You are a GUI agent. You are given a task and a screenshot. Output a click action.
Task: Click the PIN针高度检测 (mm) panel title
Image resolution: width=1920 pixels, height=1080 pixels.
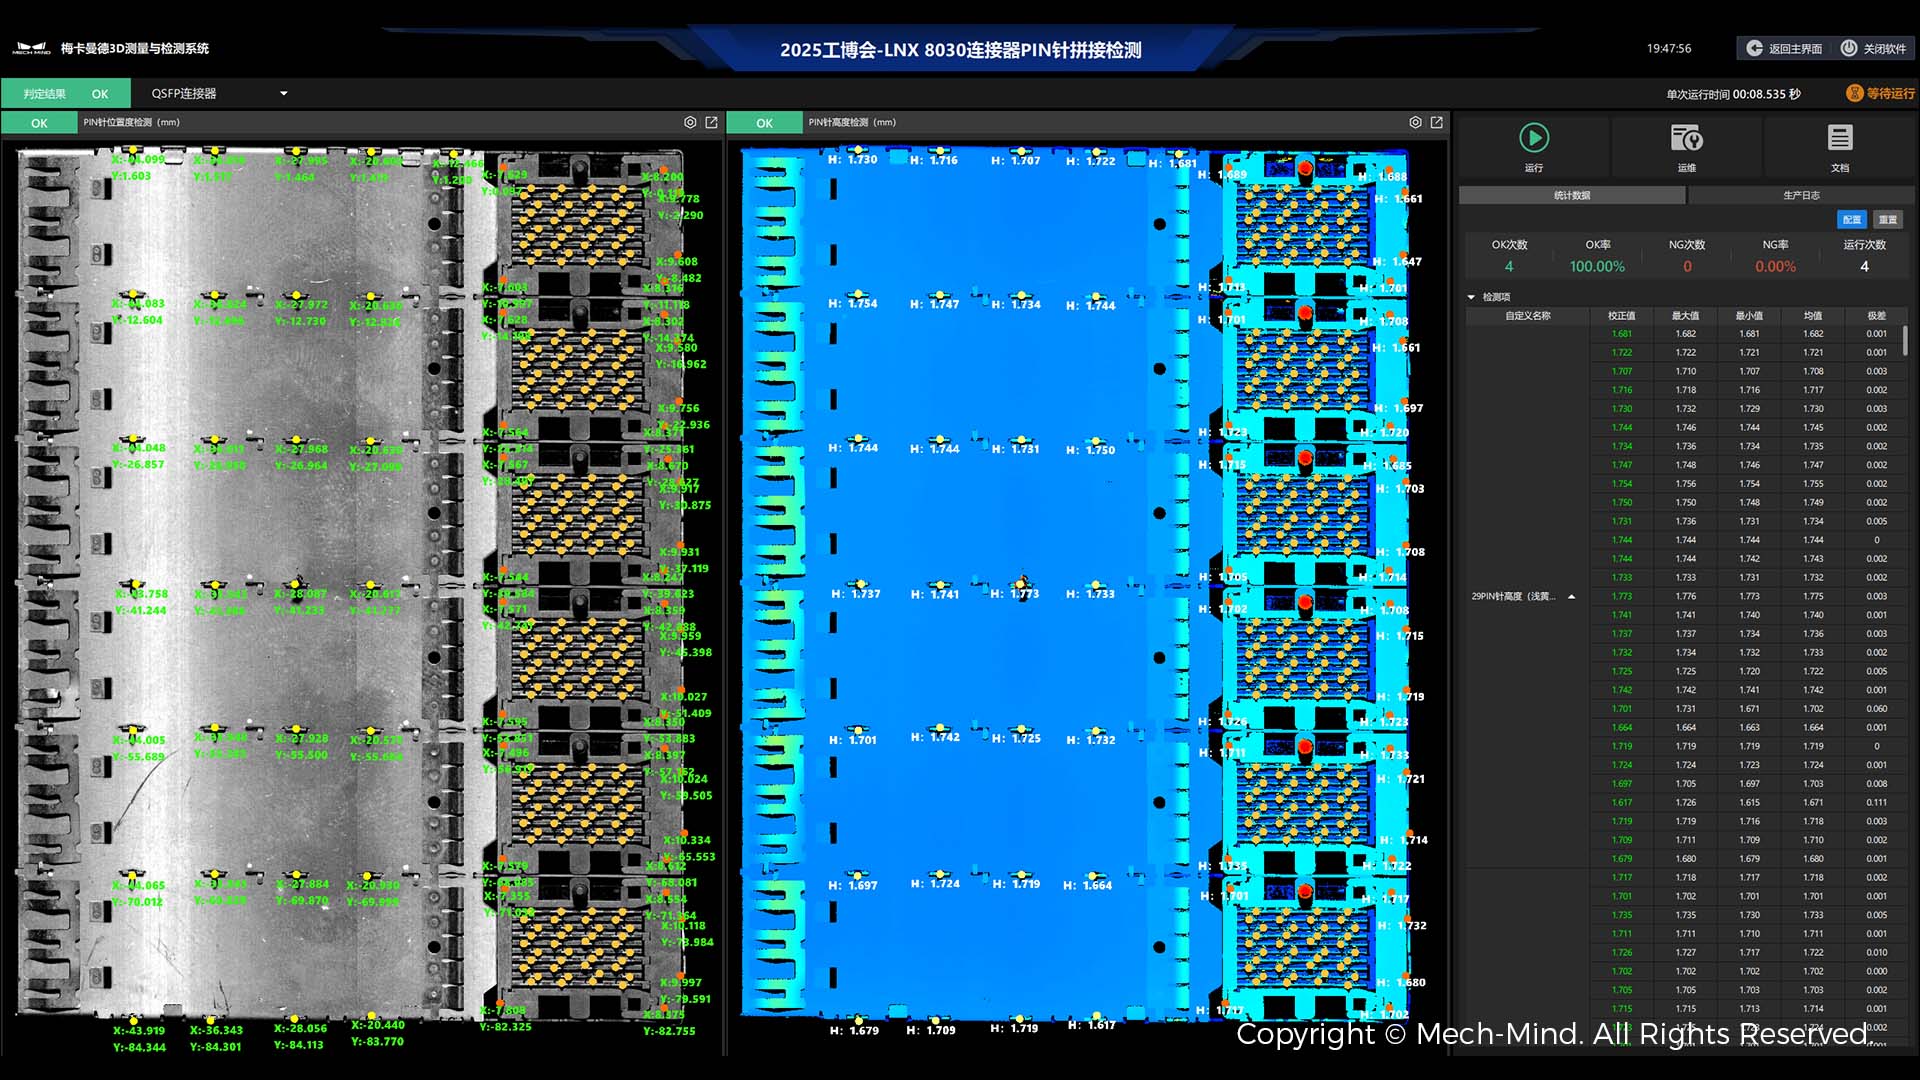[x=853, y=122]
